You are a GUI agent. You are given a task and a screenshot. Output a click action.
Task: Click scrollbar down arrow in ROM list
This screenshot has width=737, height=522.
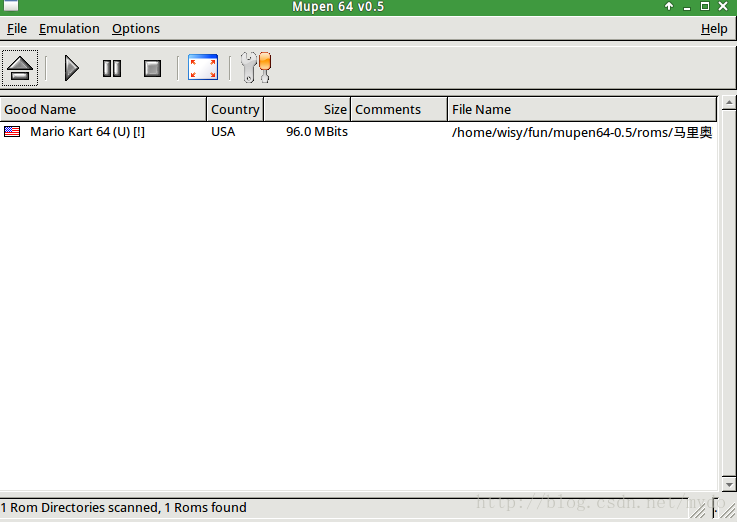click(x=729, y=484)
